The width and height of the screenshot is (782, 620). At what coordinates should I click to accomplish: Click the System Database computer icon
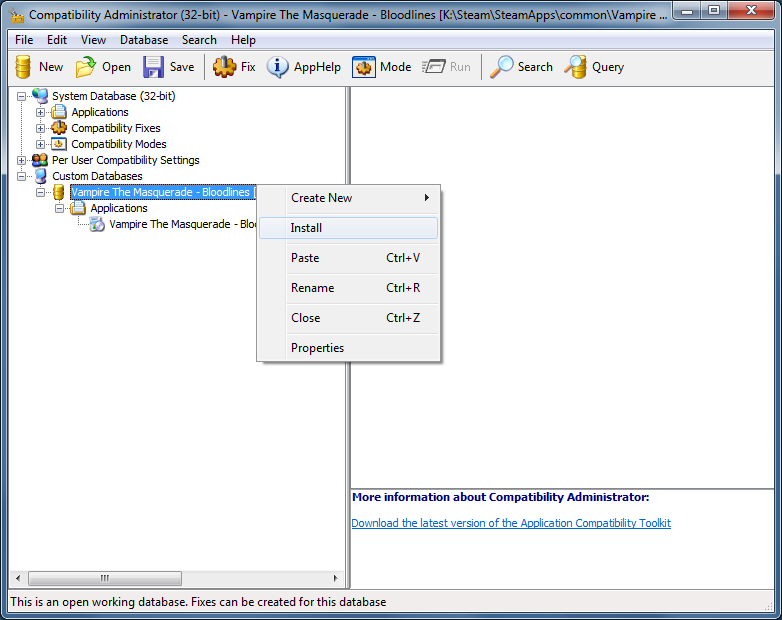tap(40, 96)
